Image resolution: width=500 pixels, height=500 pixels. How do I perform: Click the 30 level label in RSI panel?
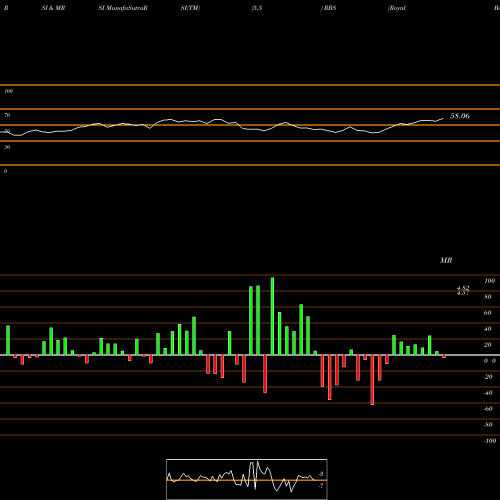click(x=7, y=147)
